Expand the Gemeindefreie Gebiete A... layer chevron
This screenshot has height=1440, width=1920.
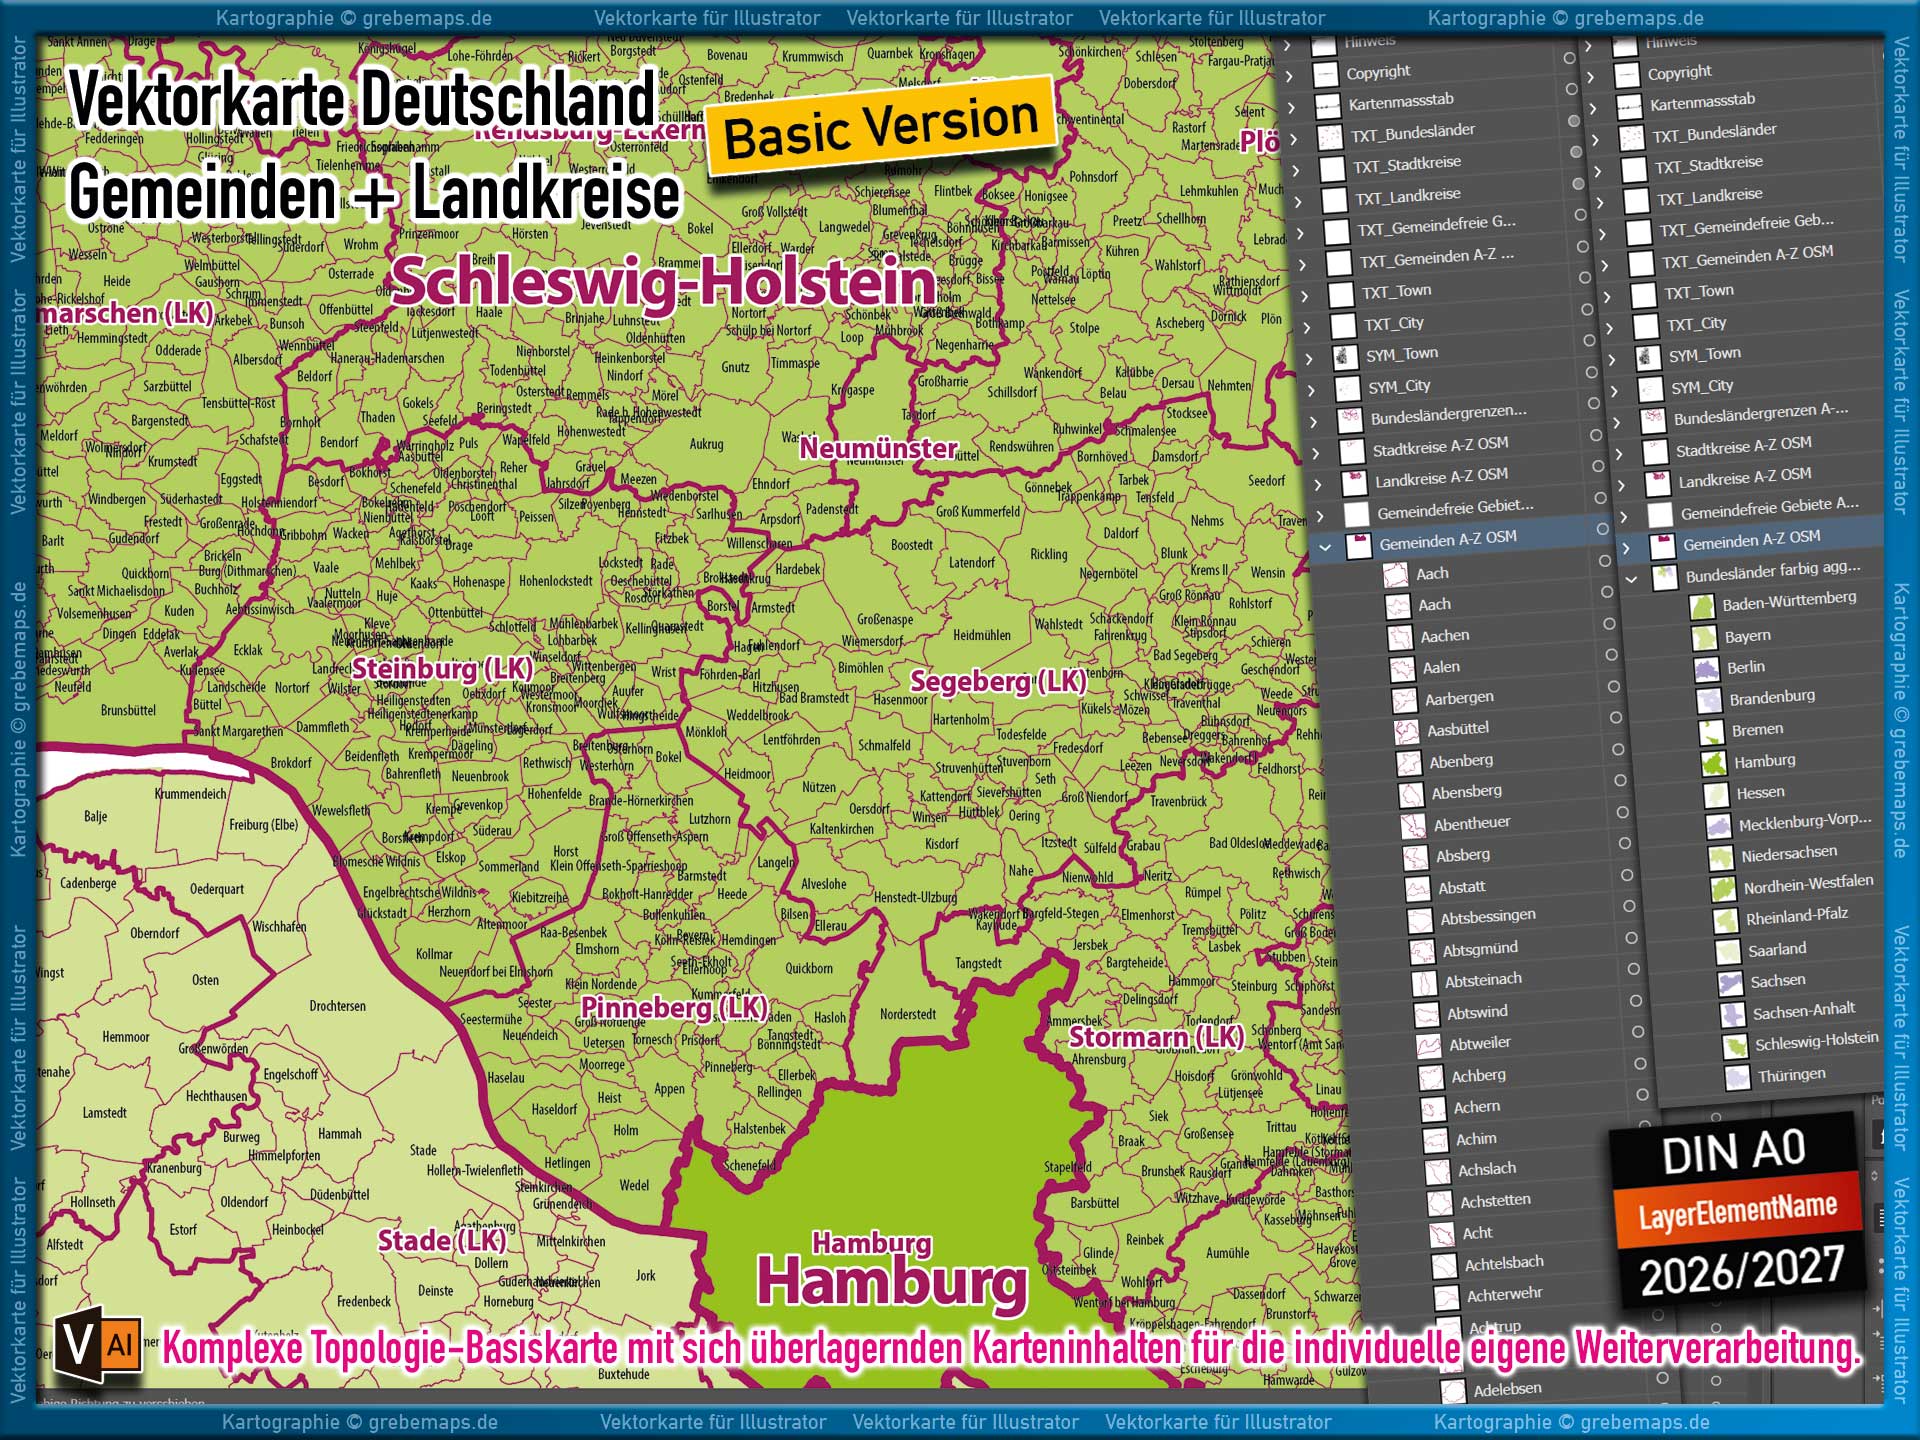coord(1624,516)
